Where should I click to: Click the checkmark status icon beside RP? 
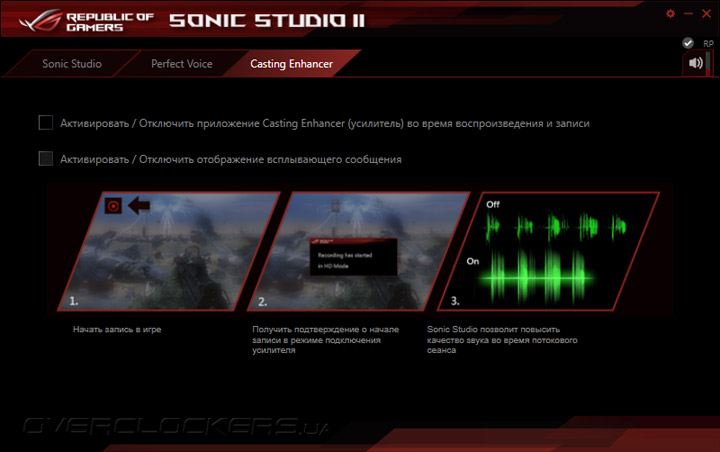tap(687, 43)
